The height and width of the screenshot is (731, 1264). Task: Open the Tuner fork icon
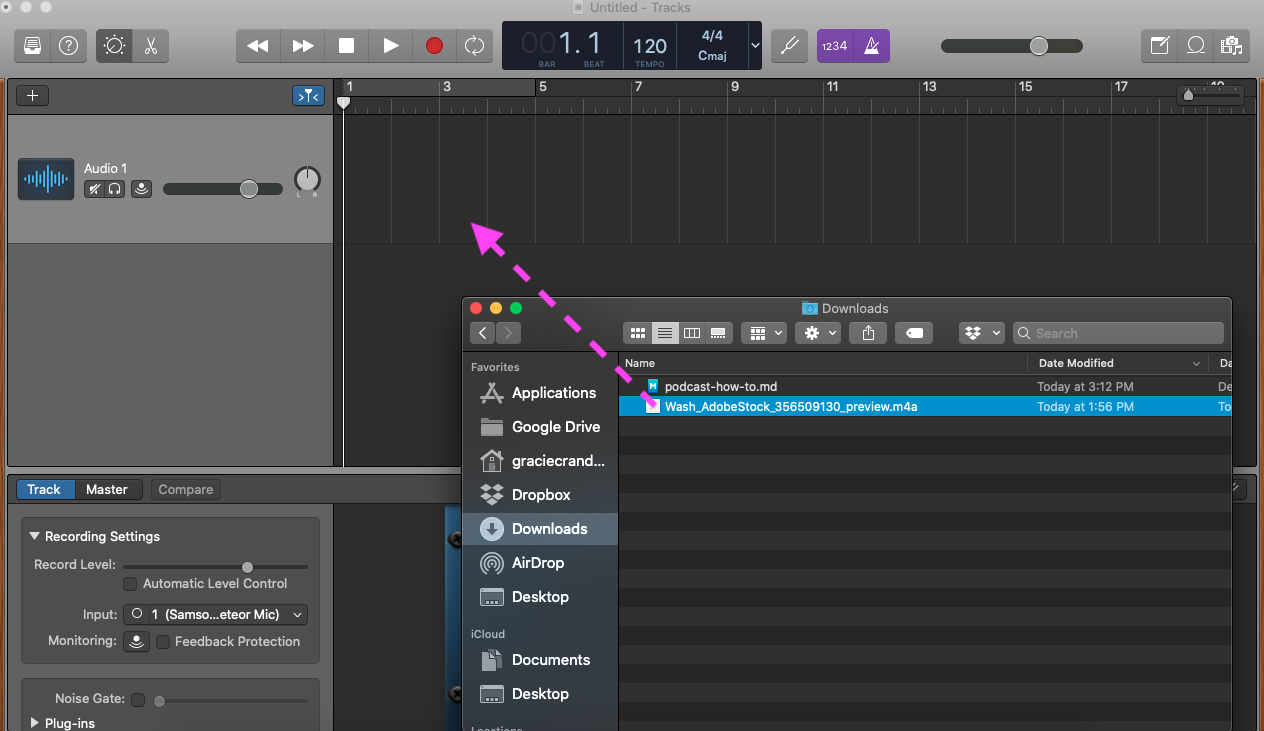click(x=789, y=45)
